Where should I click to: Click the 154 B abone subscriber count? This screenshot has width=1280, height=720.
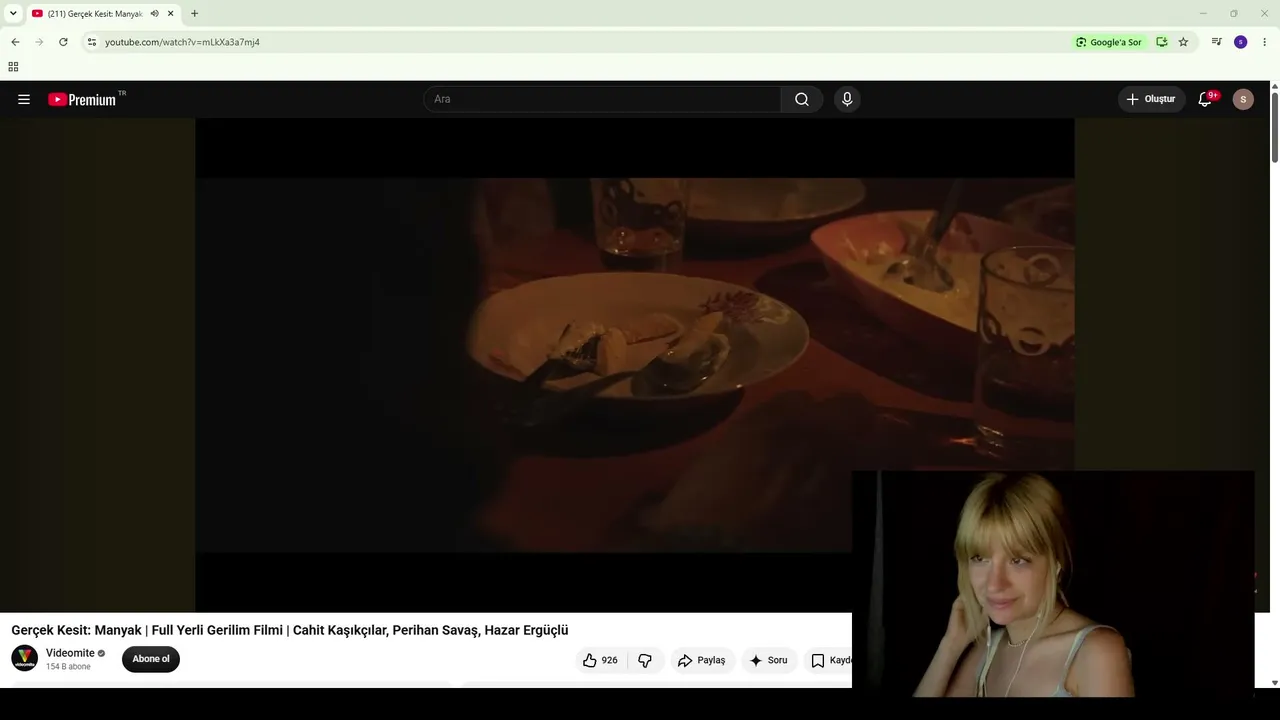[68, 667]
